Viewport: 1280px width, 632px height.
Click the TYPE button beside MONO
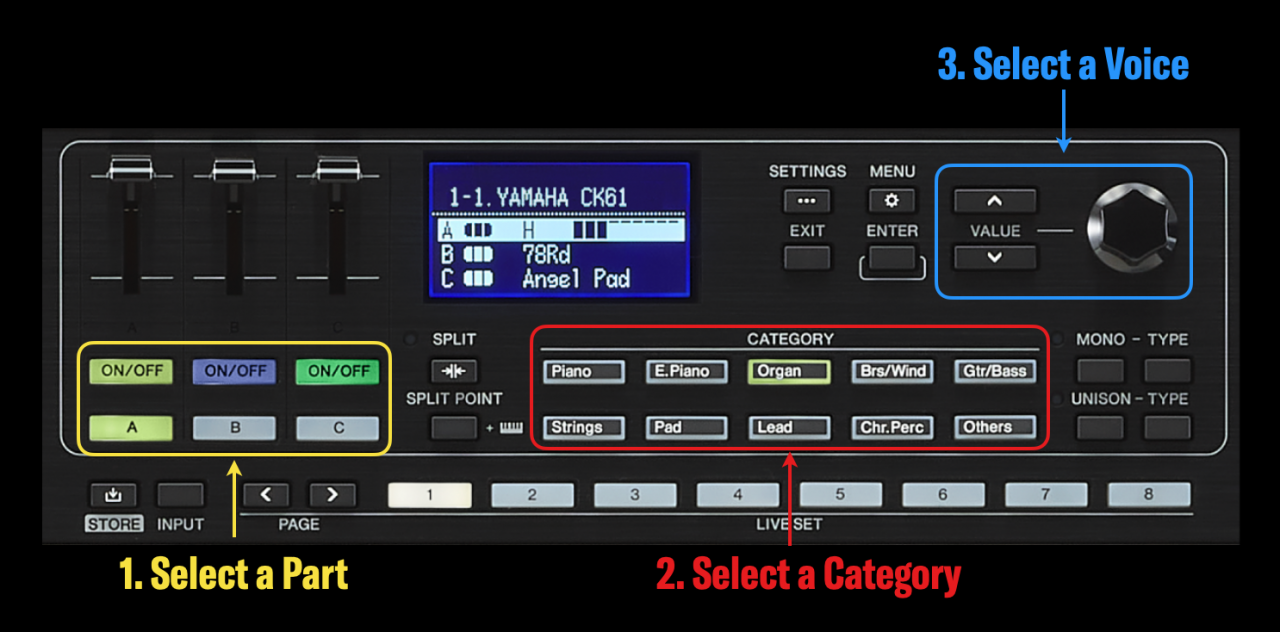click(1167, 371)
